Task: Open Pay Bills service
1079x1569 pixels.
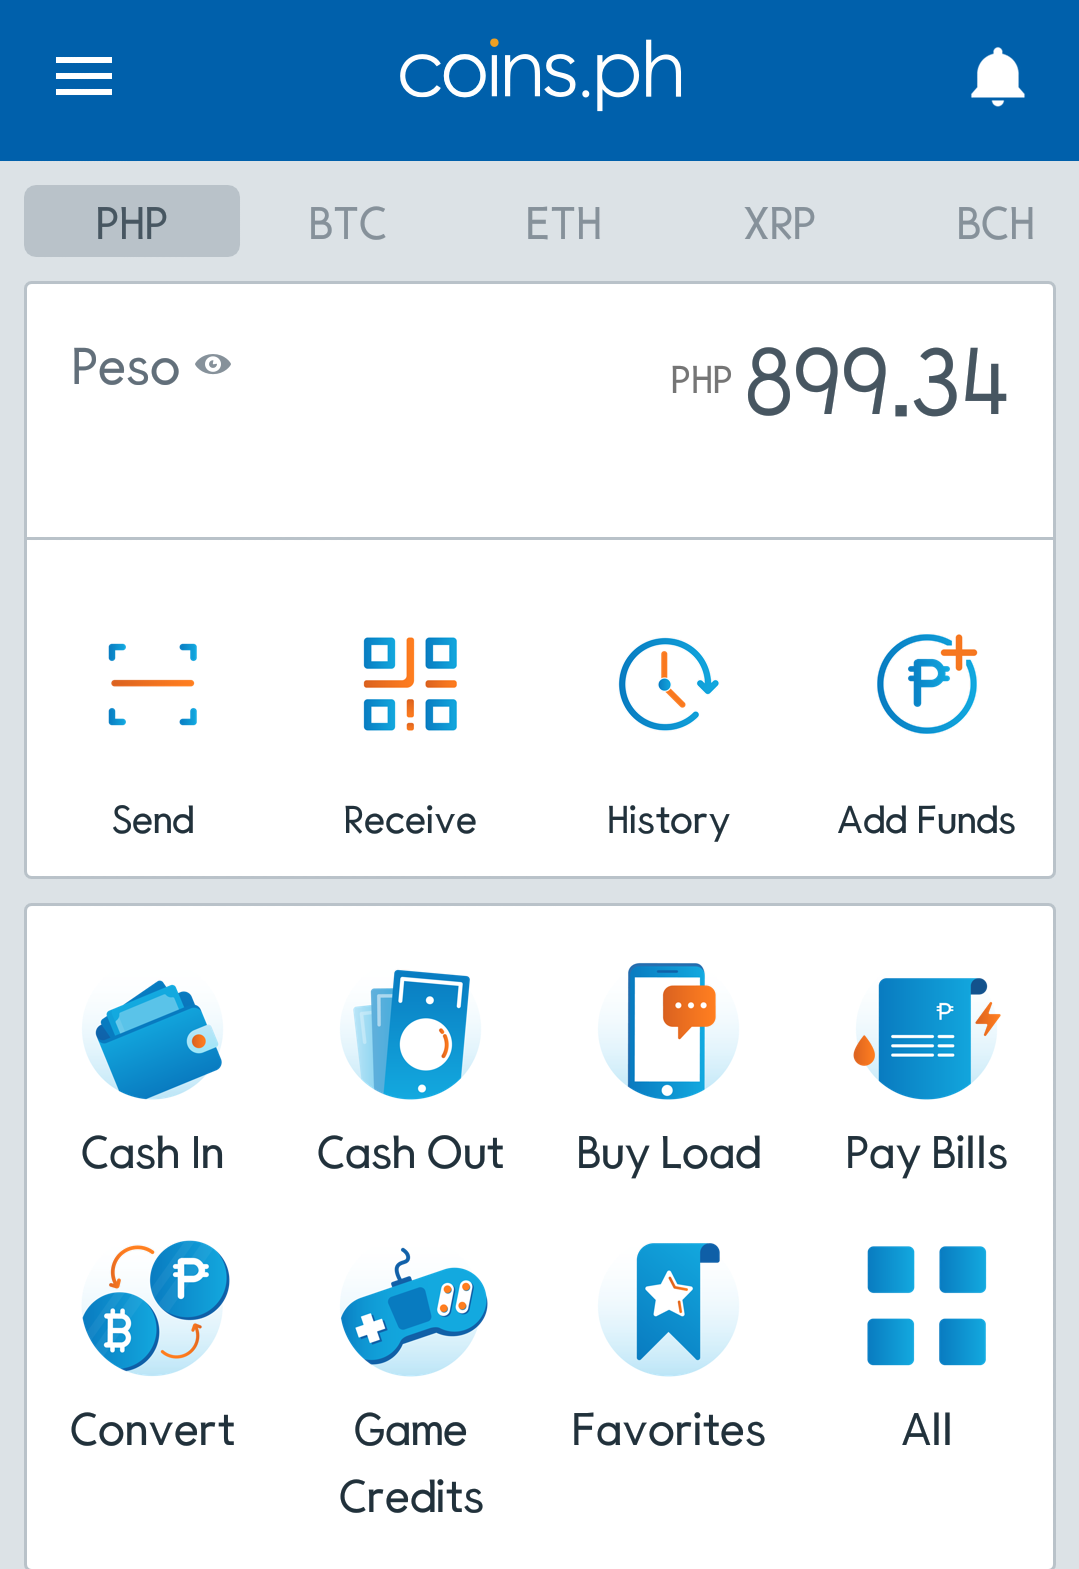Action: (927, 1038)
